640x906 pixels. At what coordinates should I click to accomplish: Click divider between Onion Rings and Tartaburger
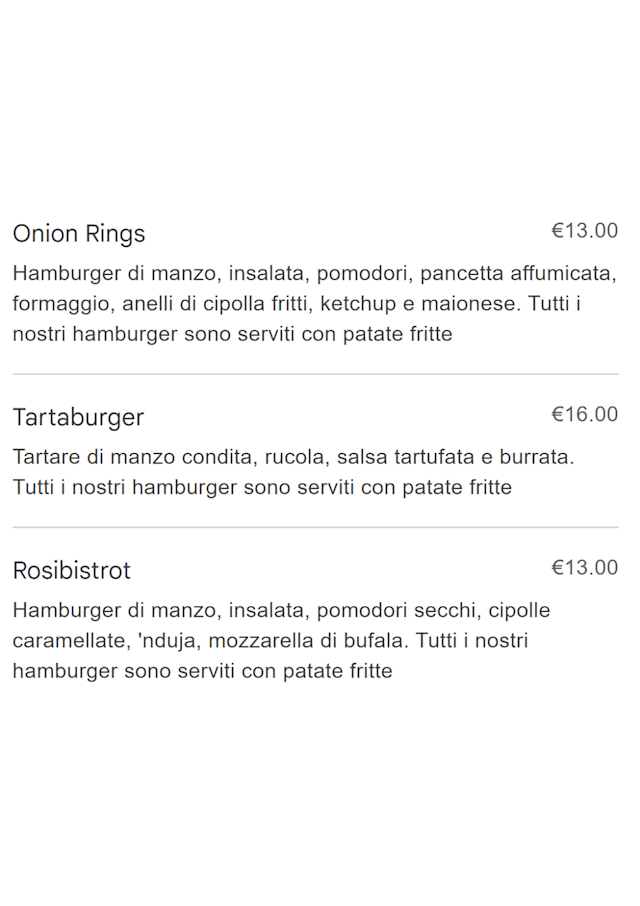pyautogui.click(x=315, y=374)
